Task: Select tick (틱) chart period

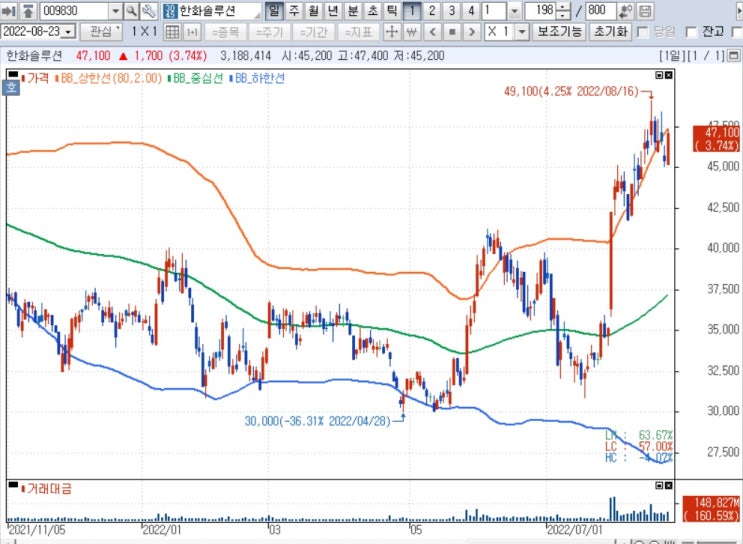Action: [391, 10]
